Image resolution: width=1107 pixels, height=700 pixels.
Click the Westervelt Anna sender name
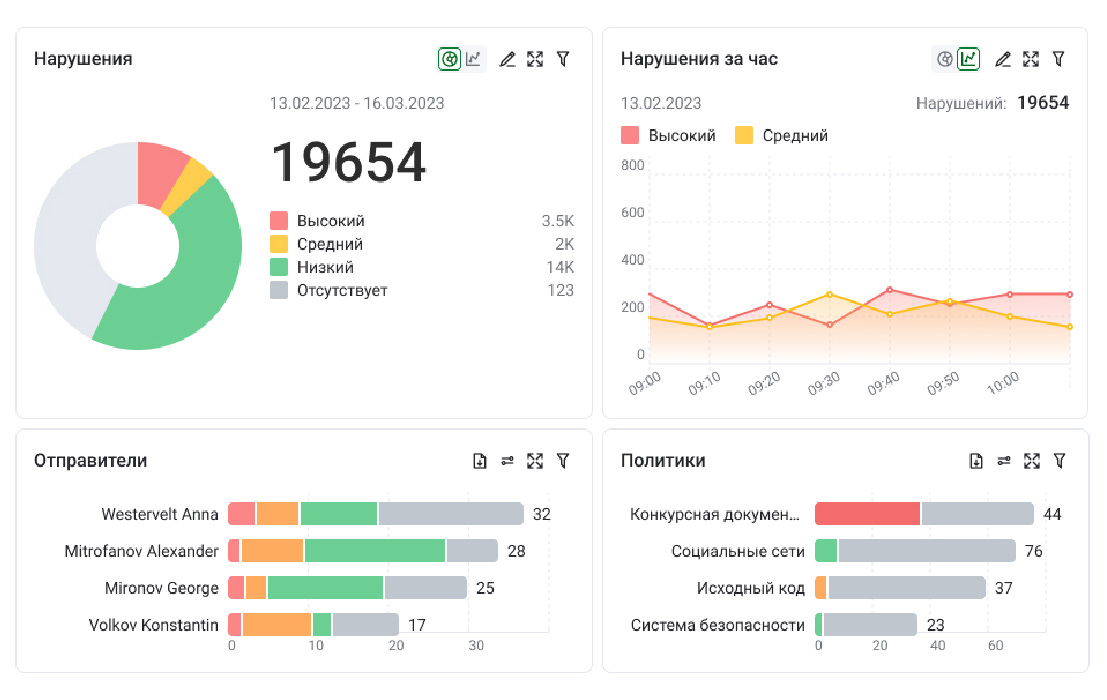pos(160,514)
